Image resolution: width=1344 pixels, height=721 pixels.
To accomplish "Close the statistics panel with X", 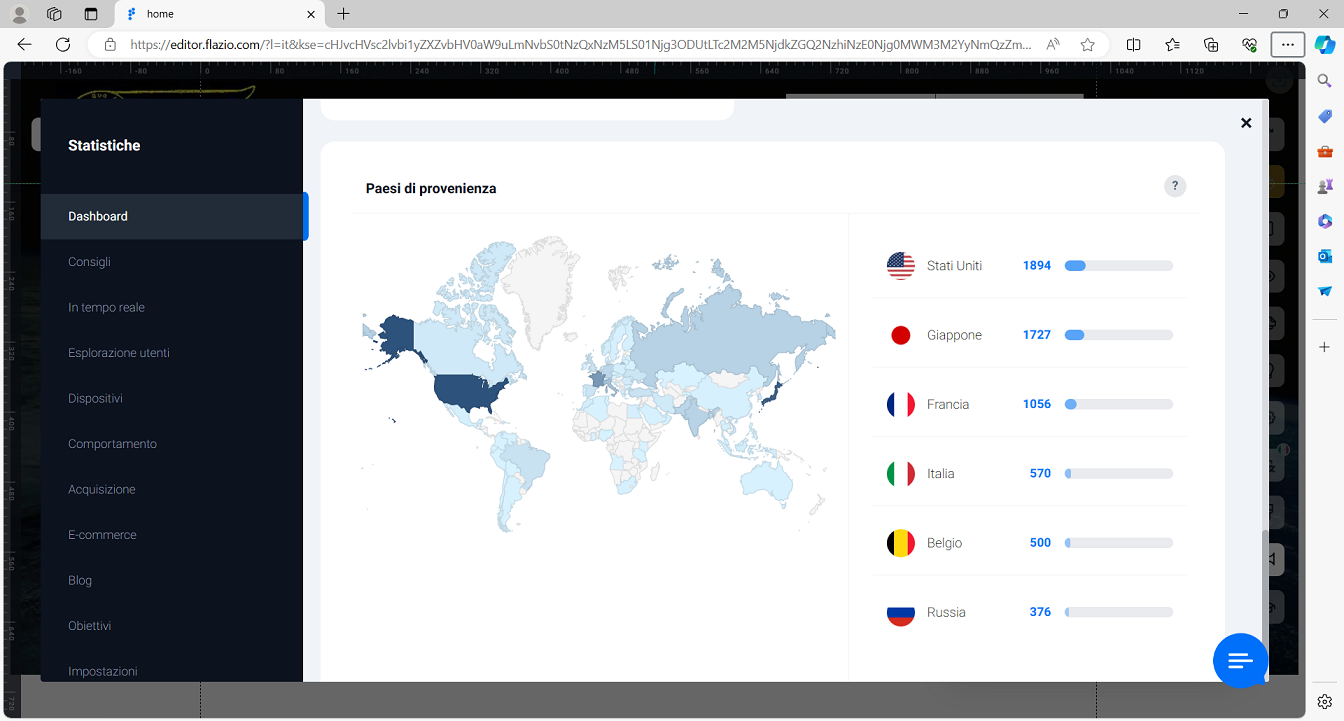I will 1246,123.
